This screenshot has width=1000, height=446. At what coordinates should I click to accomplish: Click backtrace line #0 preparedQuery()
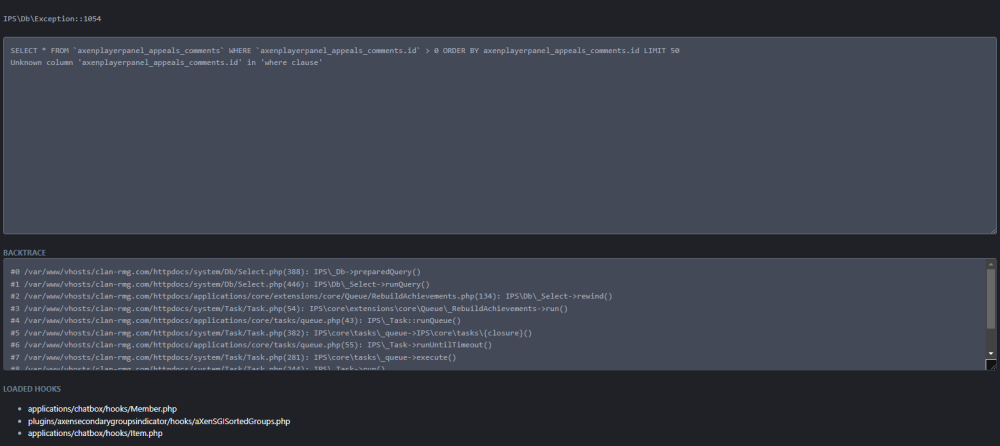click(215, 272)
